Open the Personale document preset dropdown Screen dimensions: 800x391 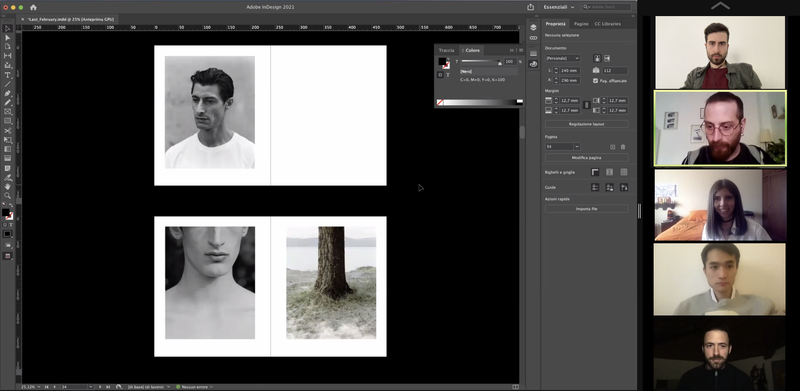[562, 58]
